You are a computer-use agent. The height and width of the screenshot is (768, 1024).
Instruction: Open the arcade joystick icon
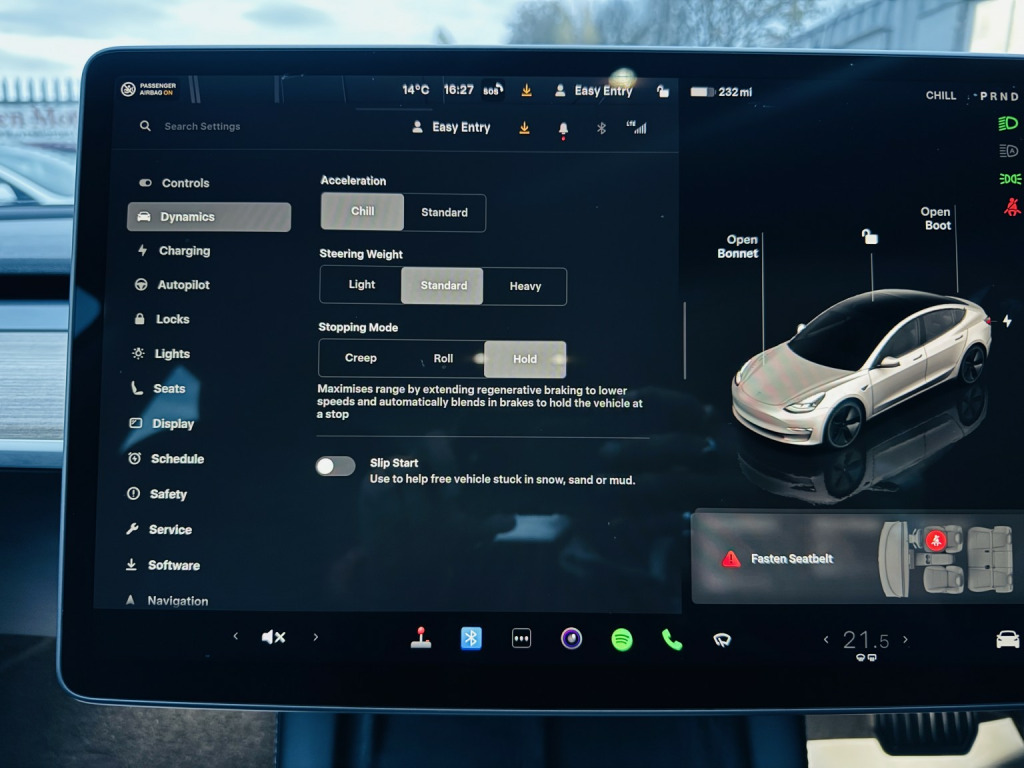click(421, 638)
